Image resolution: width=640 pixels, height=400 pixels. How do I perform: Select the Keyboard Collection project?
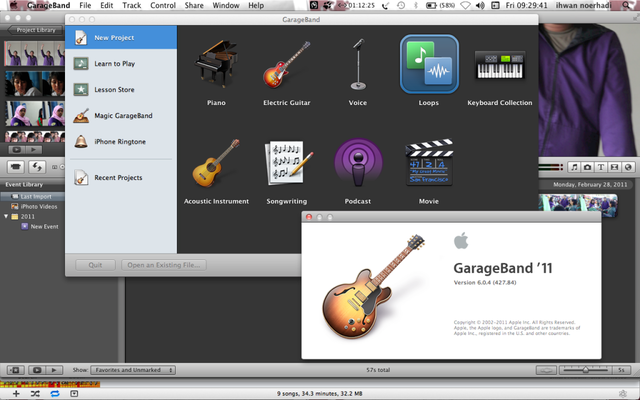(500, 65)
